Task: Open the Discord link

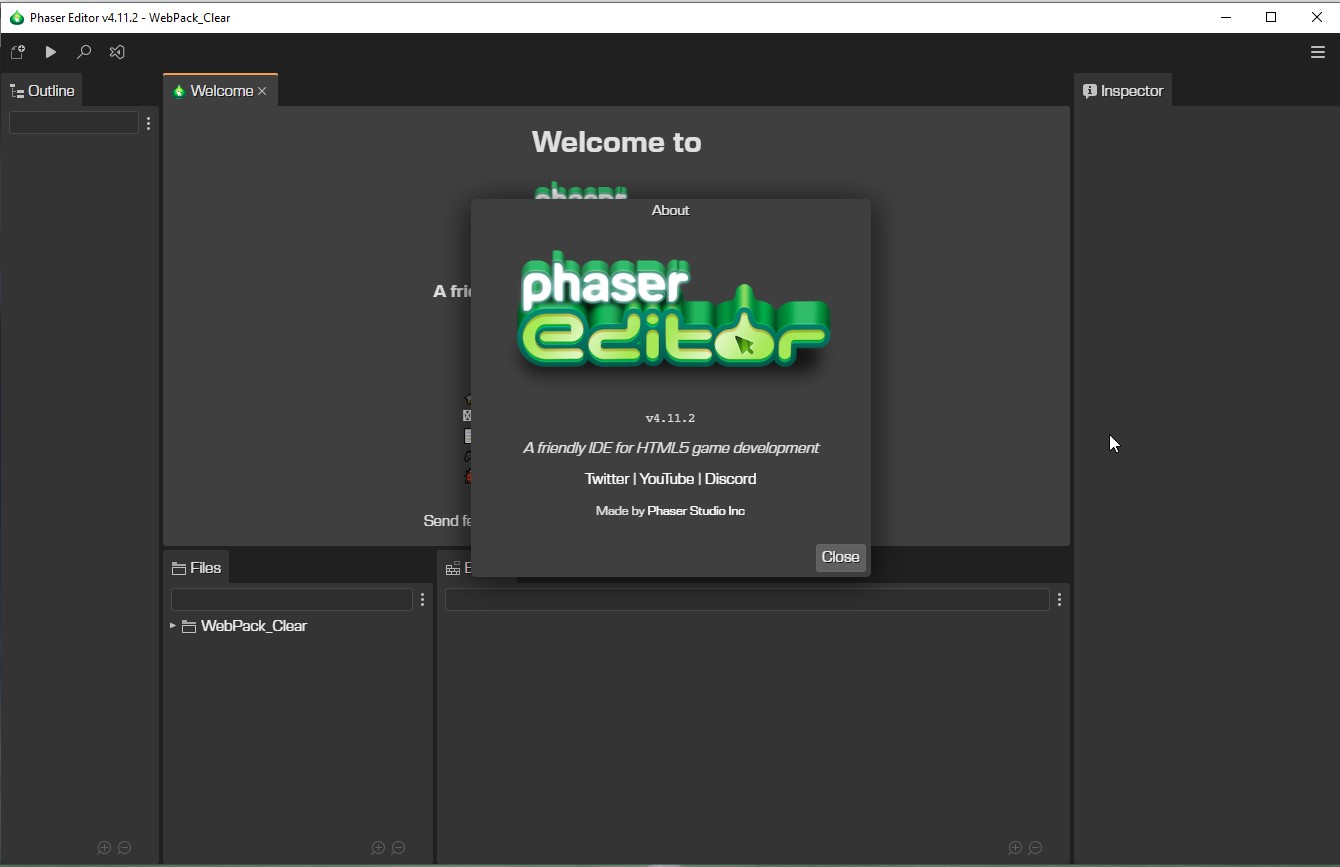Action: (x=730, y=479)
